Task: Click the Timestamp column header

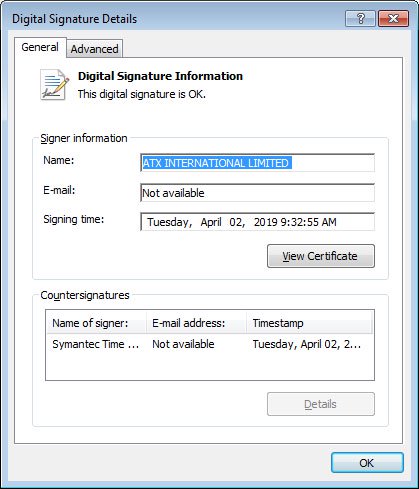Action: pos(309,323)
